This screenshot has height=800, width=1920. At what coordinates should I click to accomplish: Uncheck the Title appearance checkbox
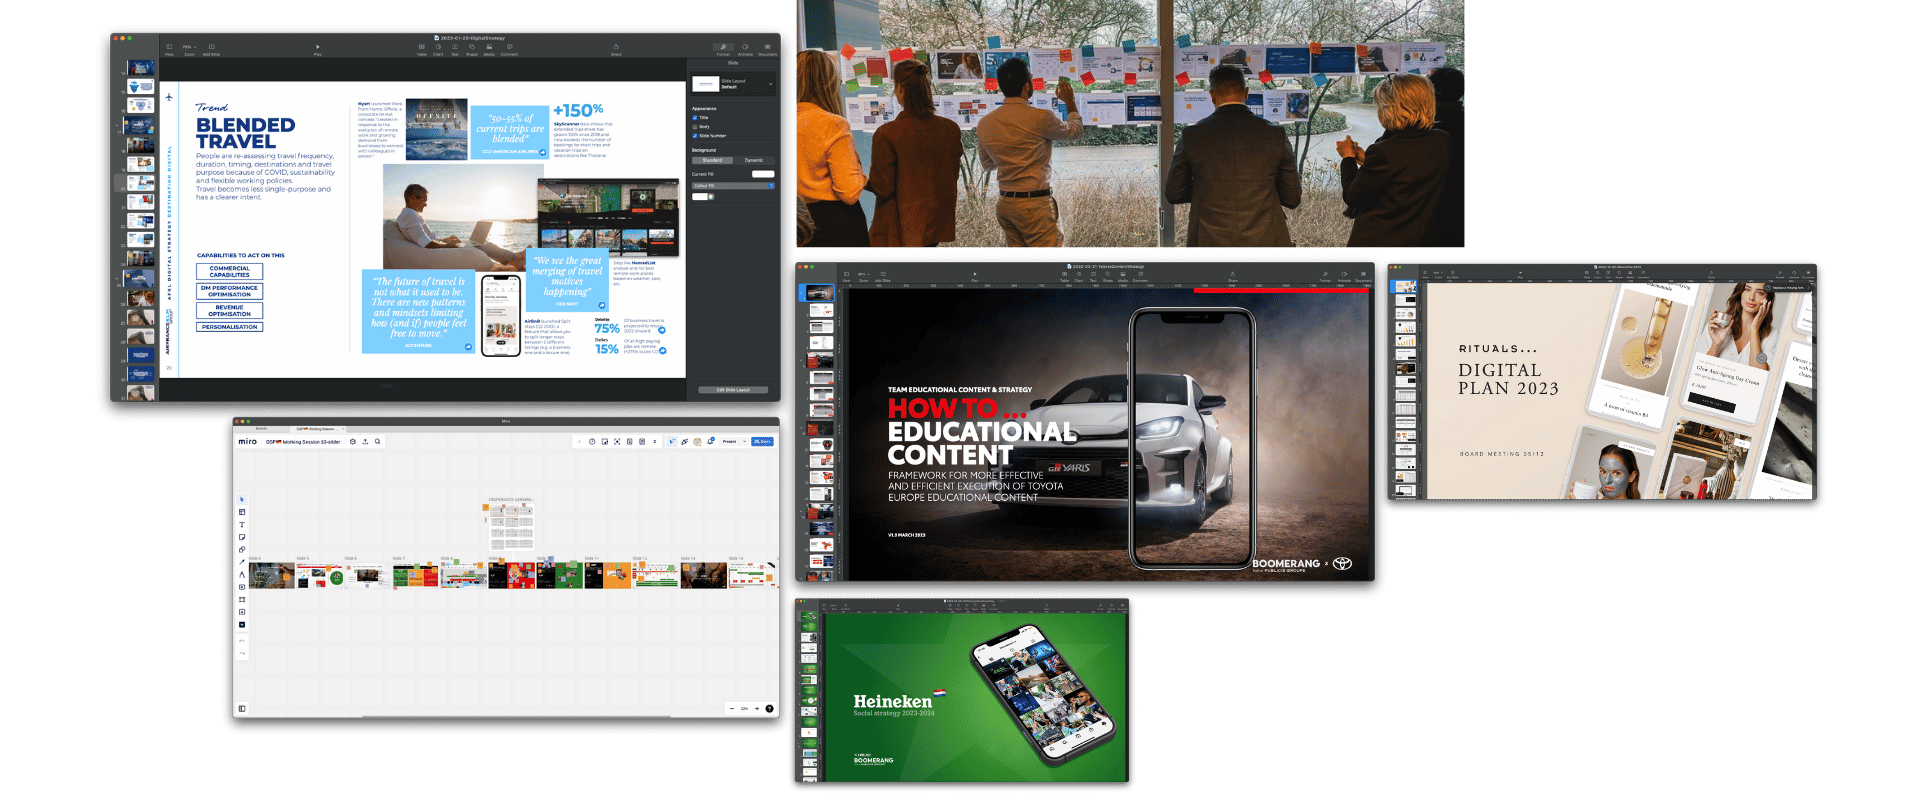click(x=695, y=118)
